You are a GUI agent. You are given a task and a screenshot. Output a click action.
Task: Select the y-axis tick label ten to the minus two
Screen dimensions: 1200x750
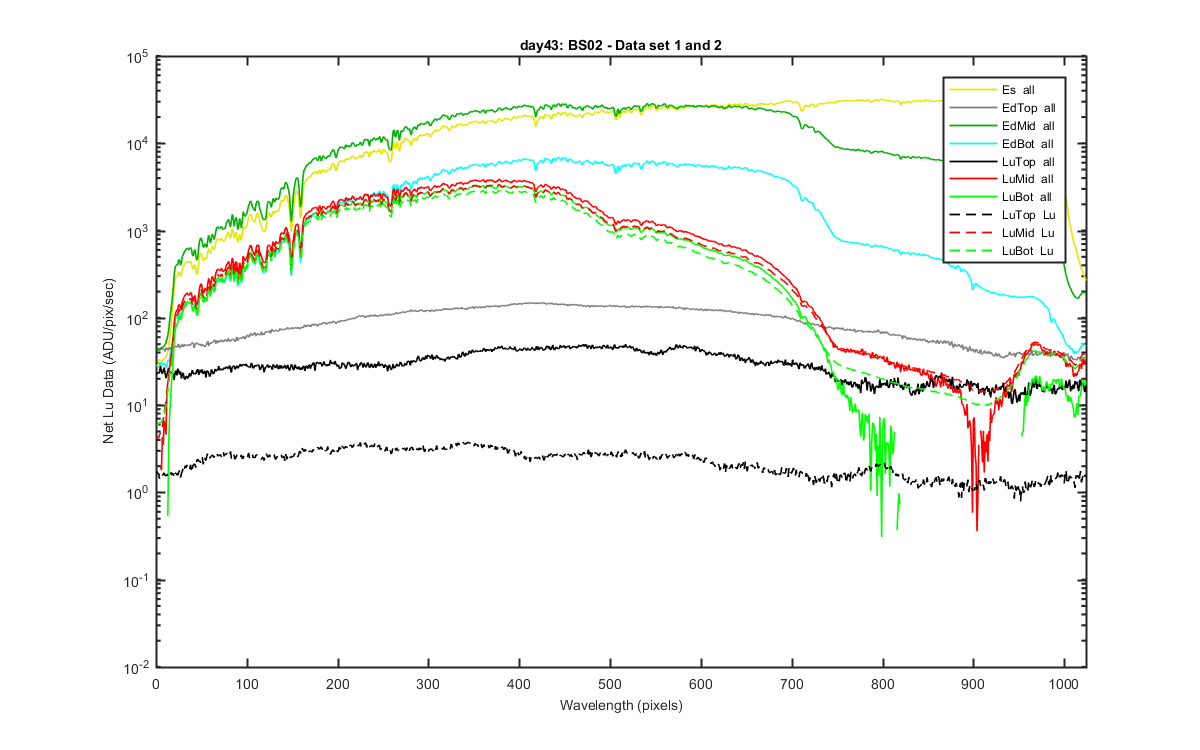[137, 666]
